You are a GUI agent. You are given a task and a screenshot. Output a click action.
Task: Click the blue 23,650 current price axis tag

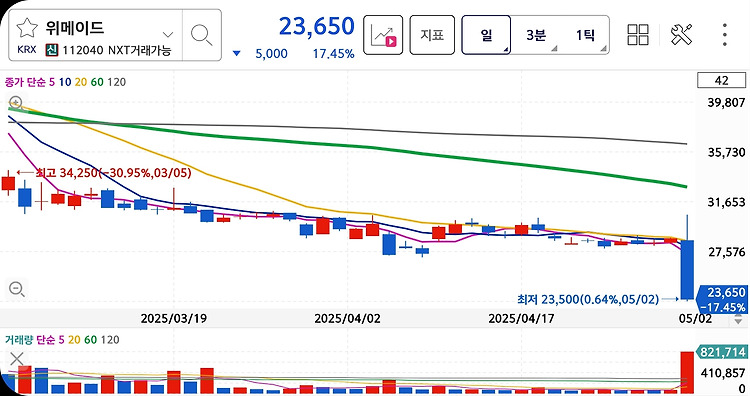722,299
